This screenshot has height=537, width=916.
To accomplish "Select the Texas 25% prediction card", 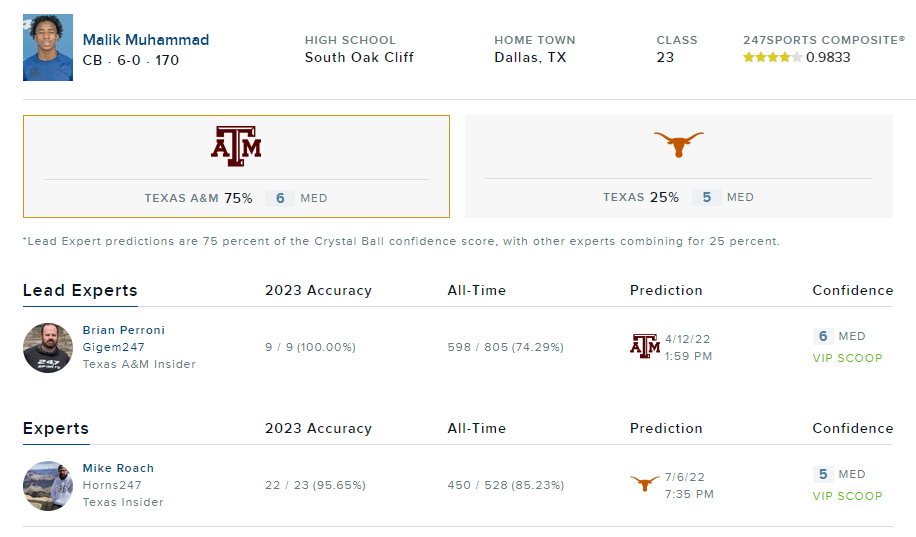I will click(x=679, y=167).
